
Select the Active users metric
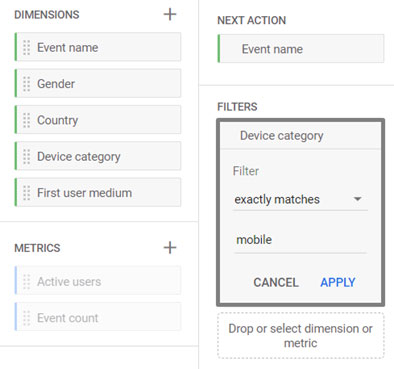(x=98, y=281)
